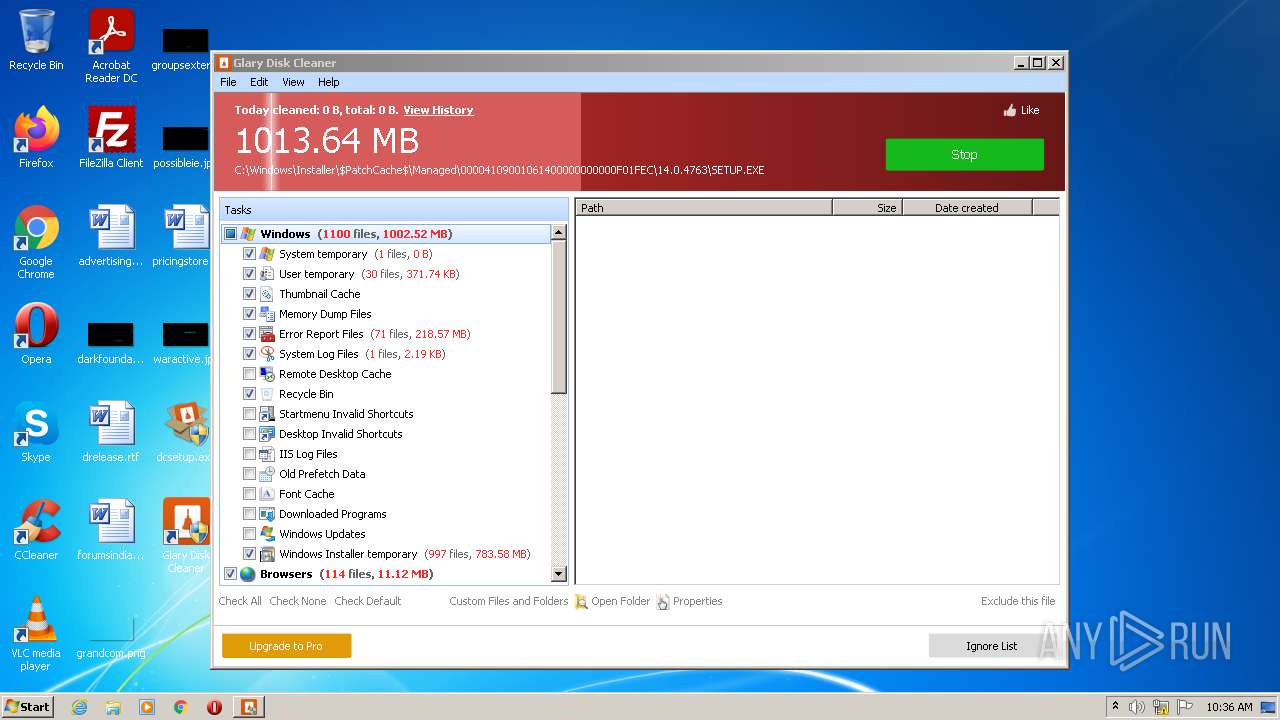The height and width of the screenshot is (720, 1280).
Task: Open the View menu
Action: (293, 82)
